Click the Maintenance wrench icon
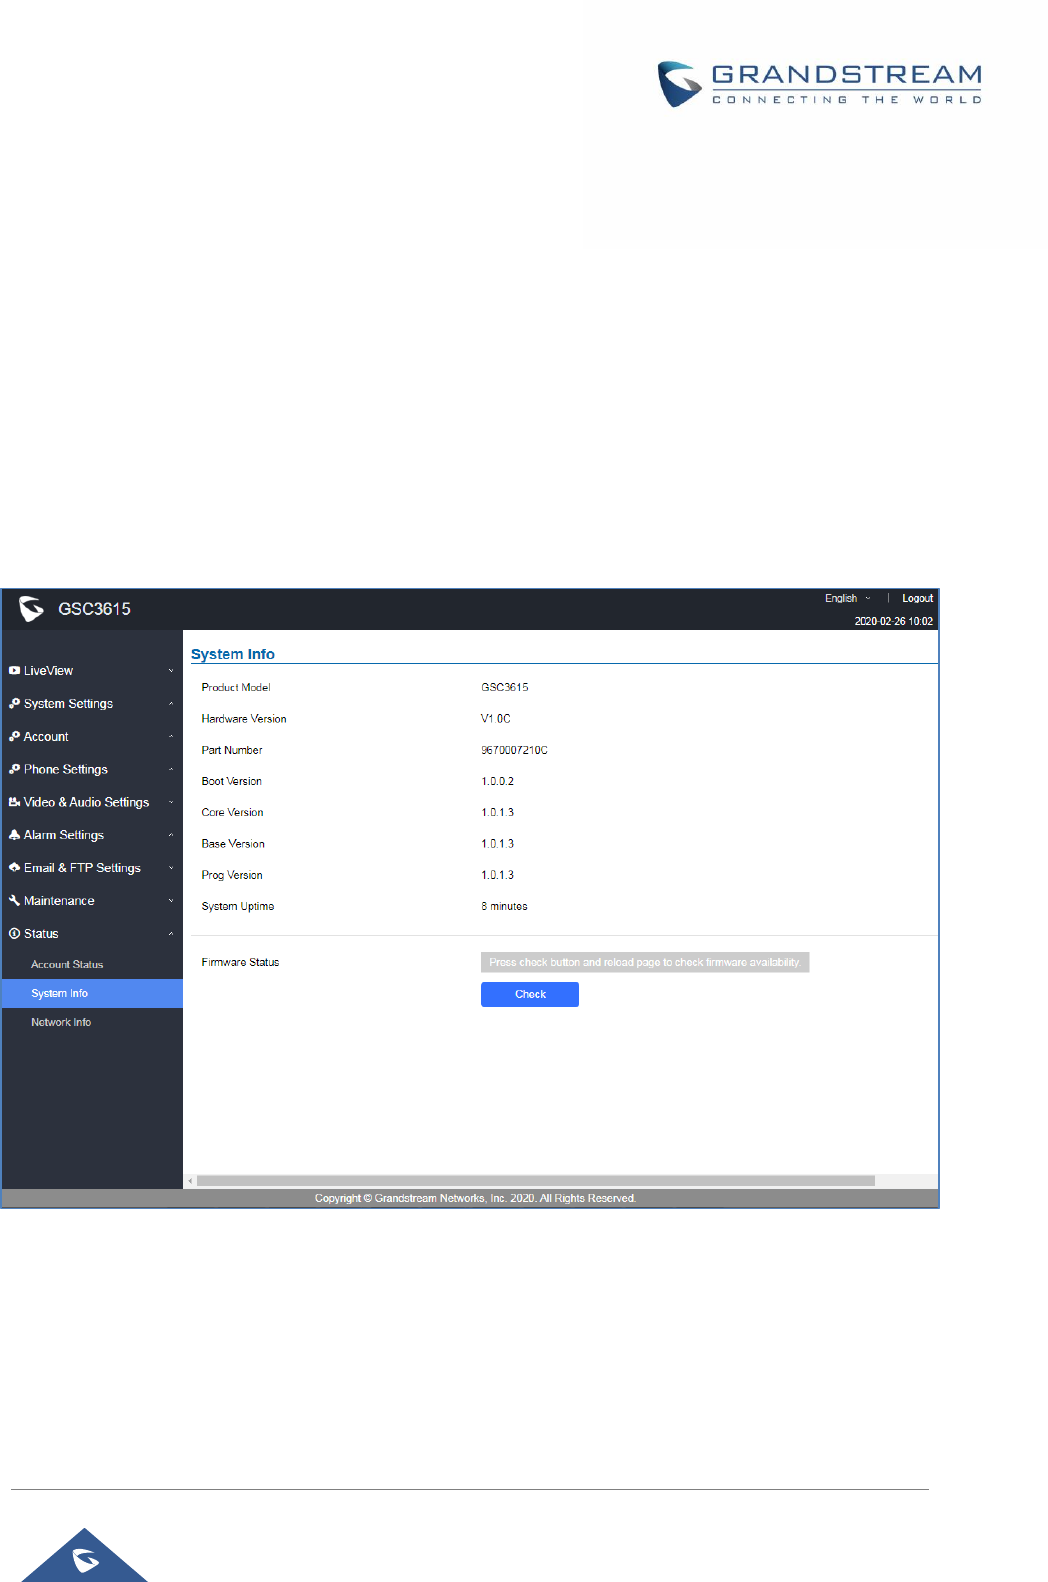 (14, 901)
